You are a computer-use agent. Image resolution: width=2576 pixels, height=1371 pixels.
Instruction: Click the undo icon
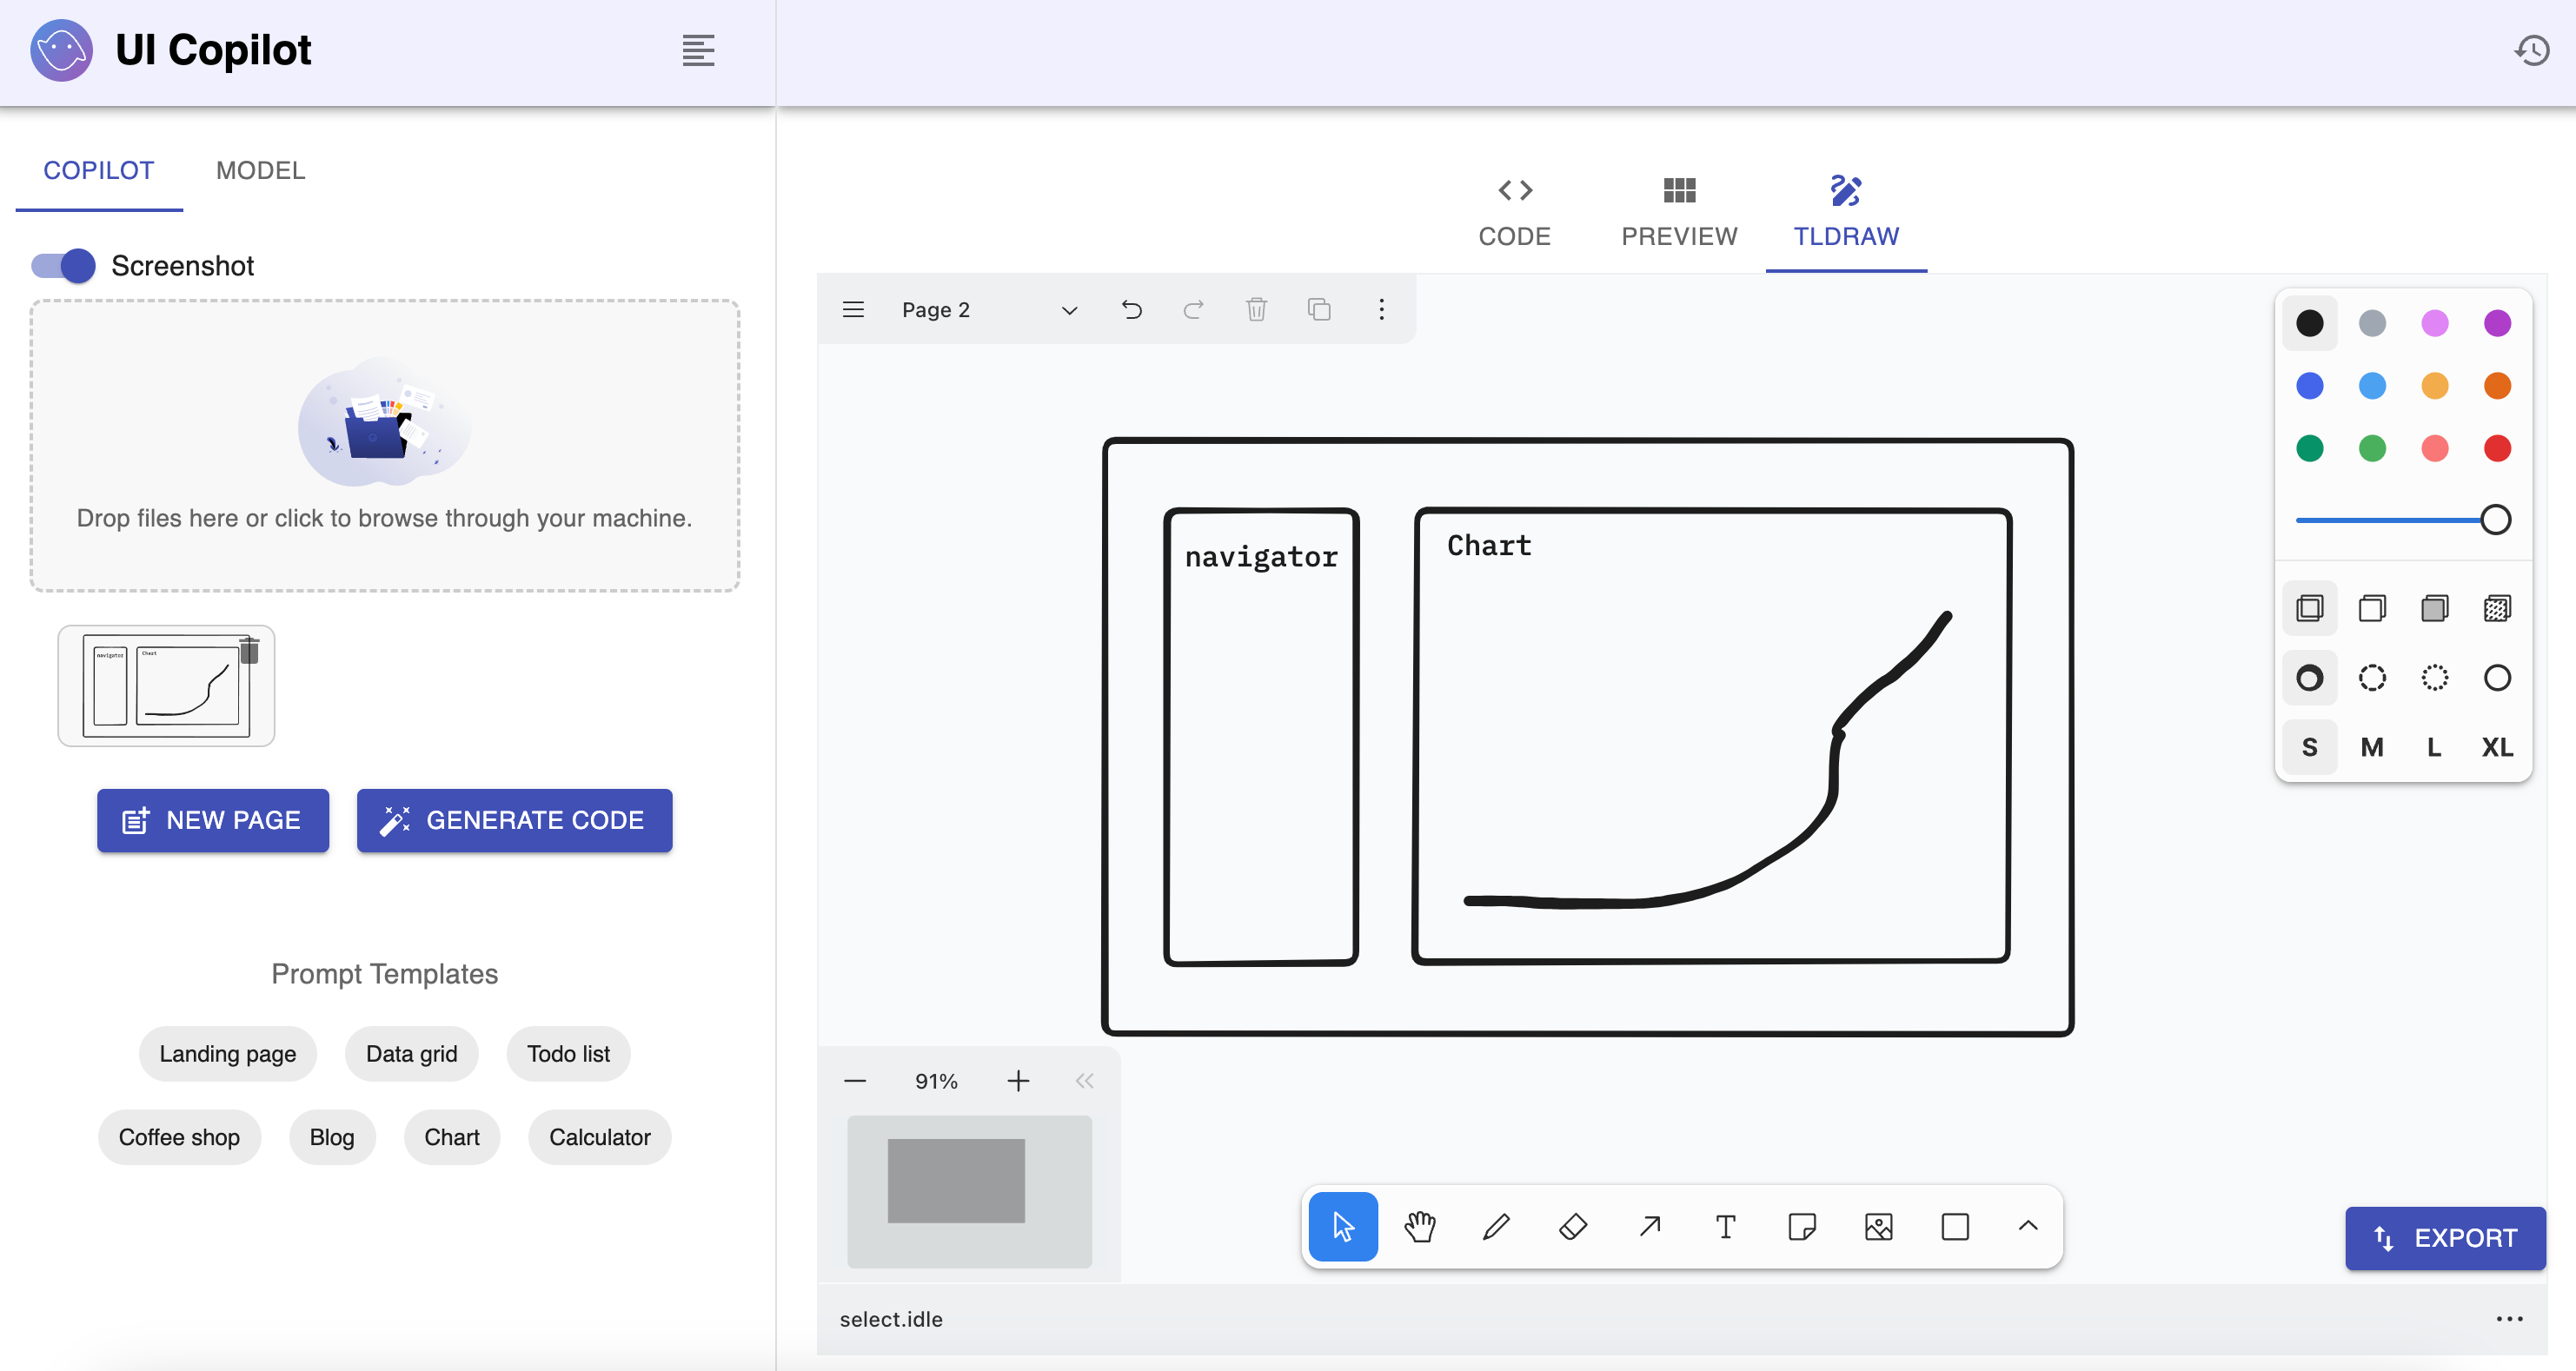(x=1131, y=310)
